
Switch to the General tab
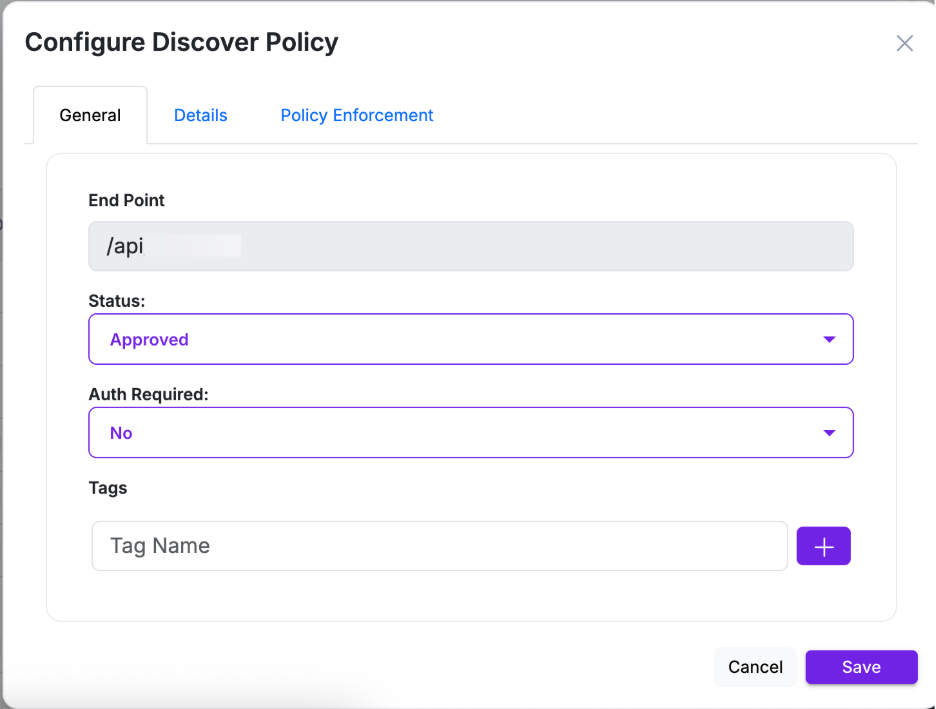pyautogui.click(x=90, y=115)
